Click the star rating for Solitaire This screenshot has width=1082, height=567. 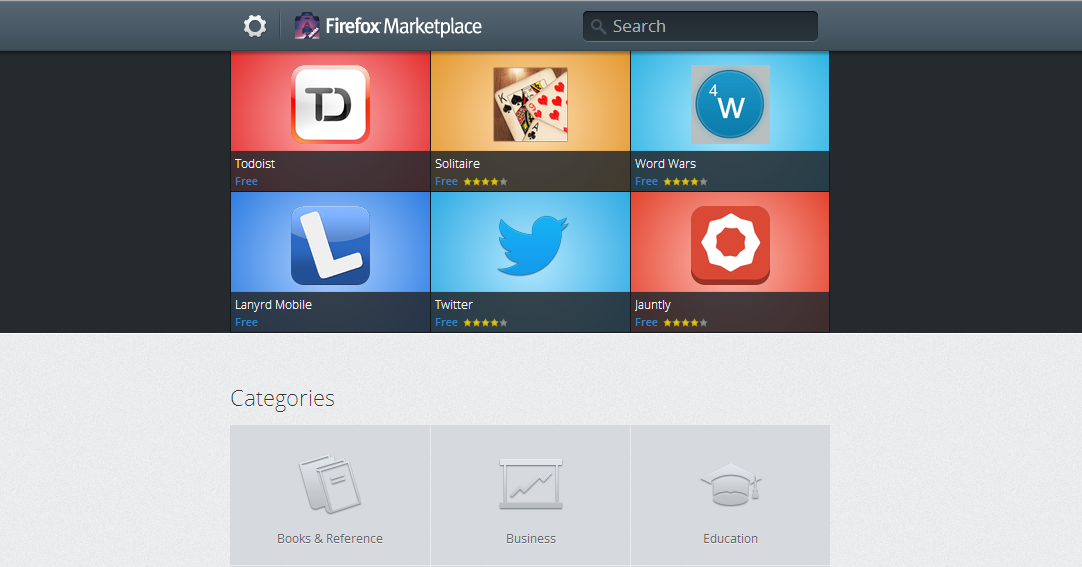485,181
